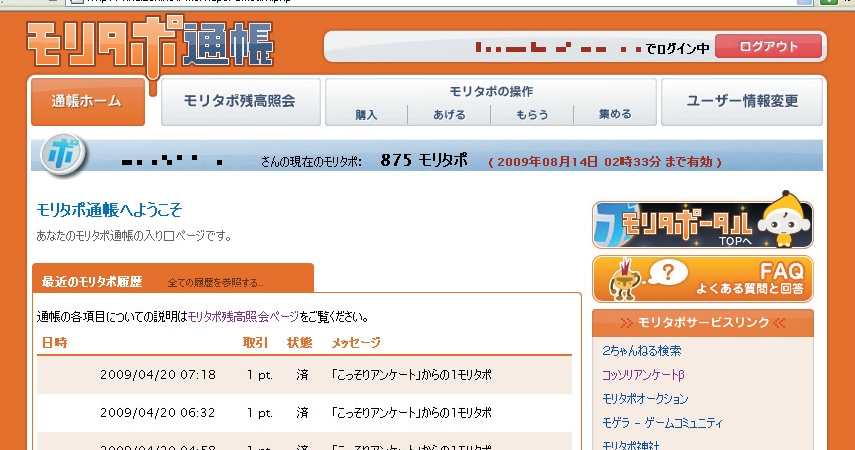Screen dimensions: 855x450
Task: Click 全ての履歴を参照する link
Action: 215,283
